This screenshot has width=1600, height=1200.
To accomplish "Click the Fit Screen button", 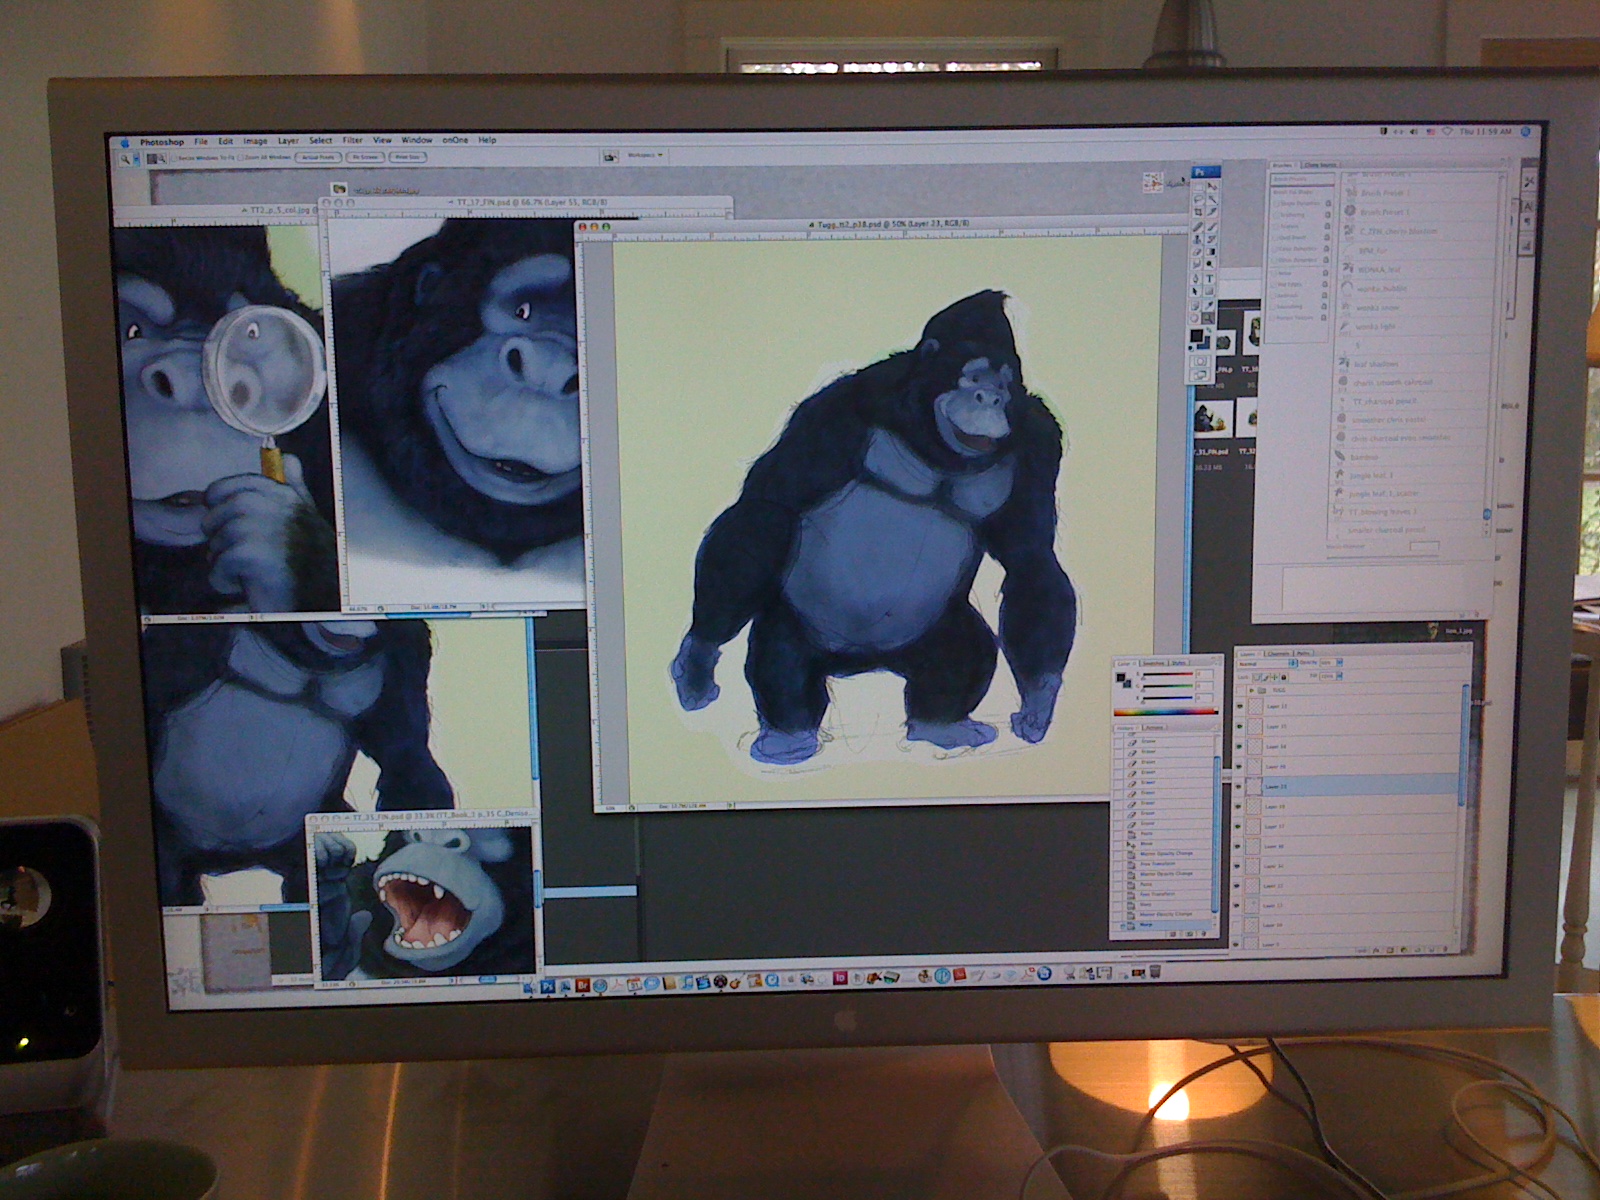I will 365,157.
